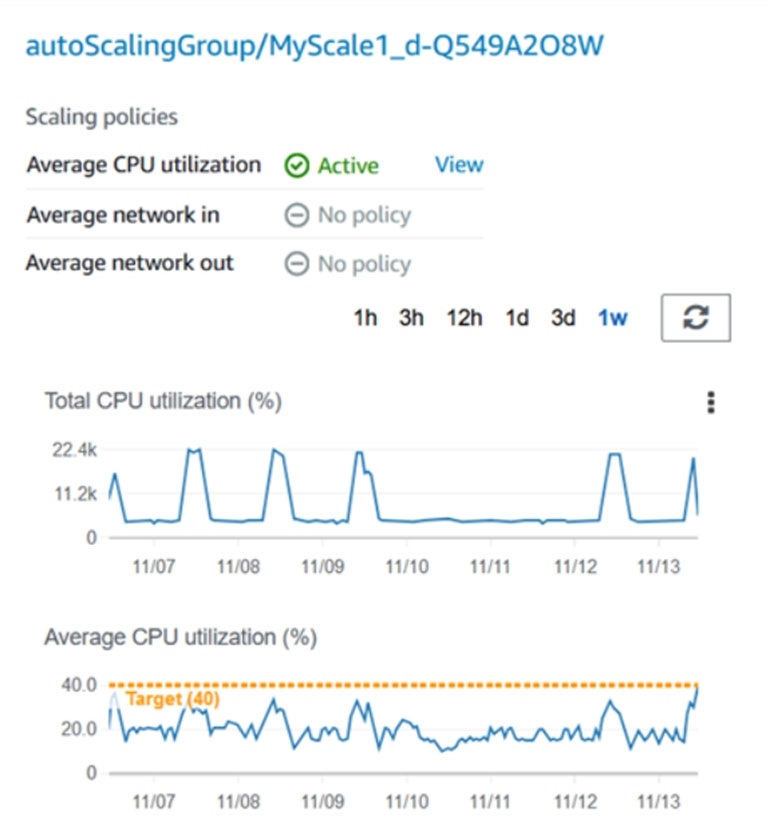Select the 3h time range
This screenshot has height=839, width=770.
pyautogui.click(x=411, y=318)
